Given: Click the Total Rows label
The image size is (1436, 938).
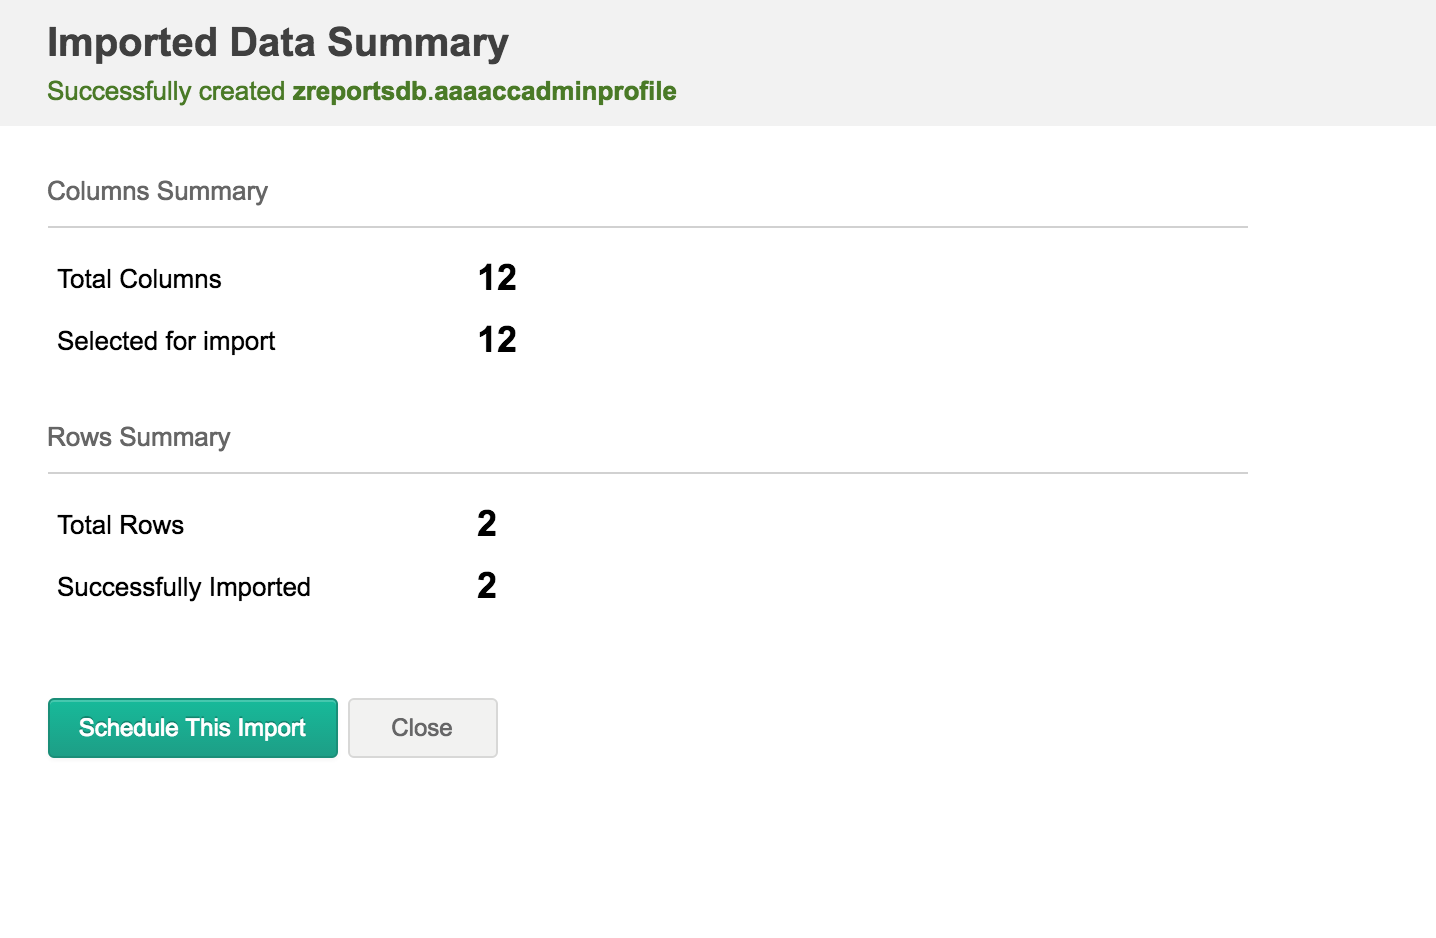Looking at the screenshot, I should point(120,525).
